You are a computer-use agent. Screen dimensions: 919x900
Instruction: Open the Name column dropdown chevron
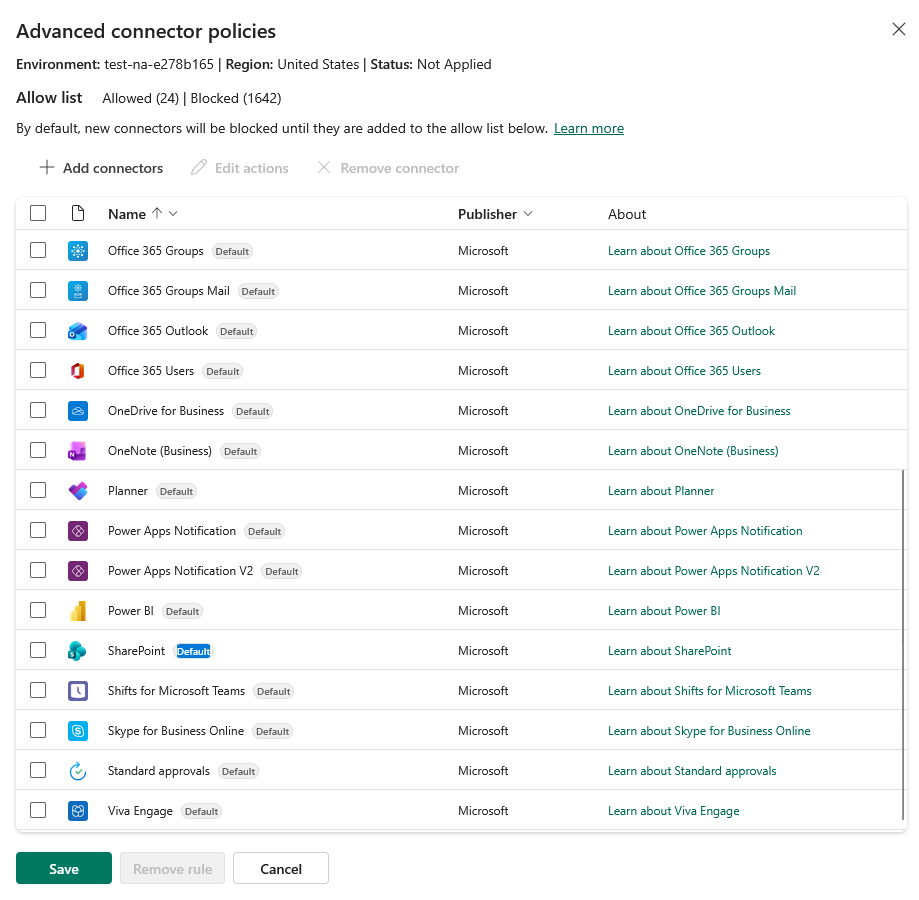click(173, 214)
